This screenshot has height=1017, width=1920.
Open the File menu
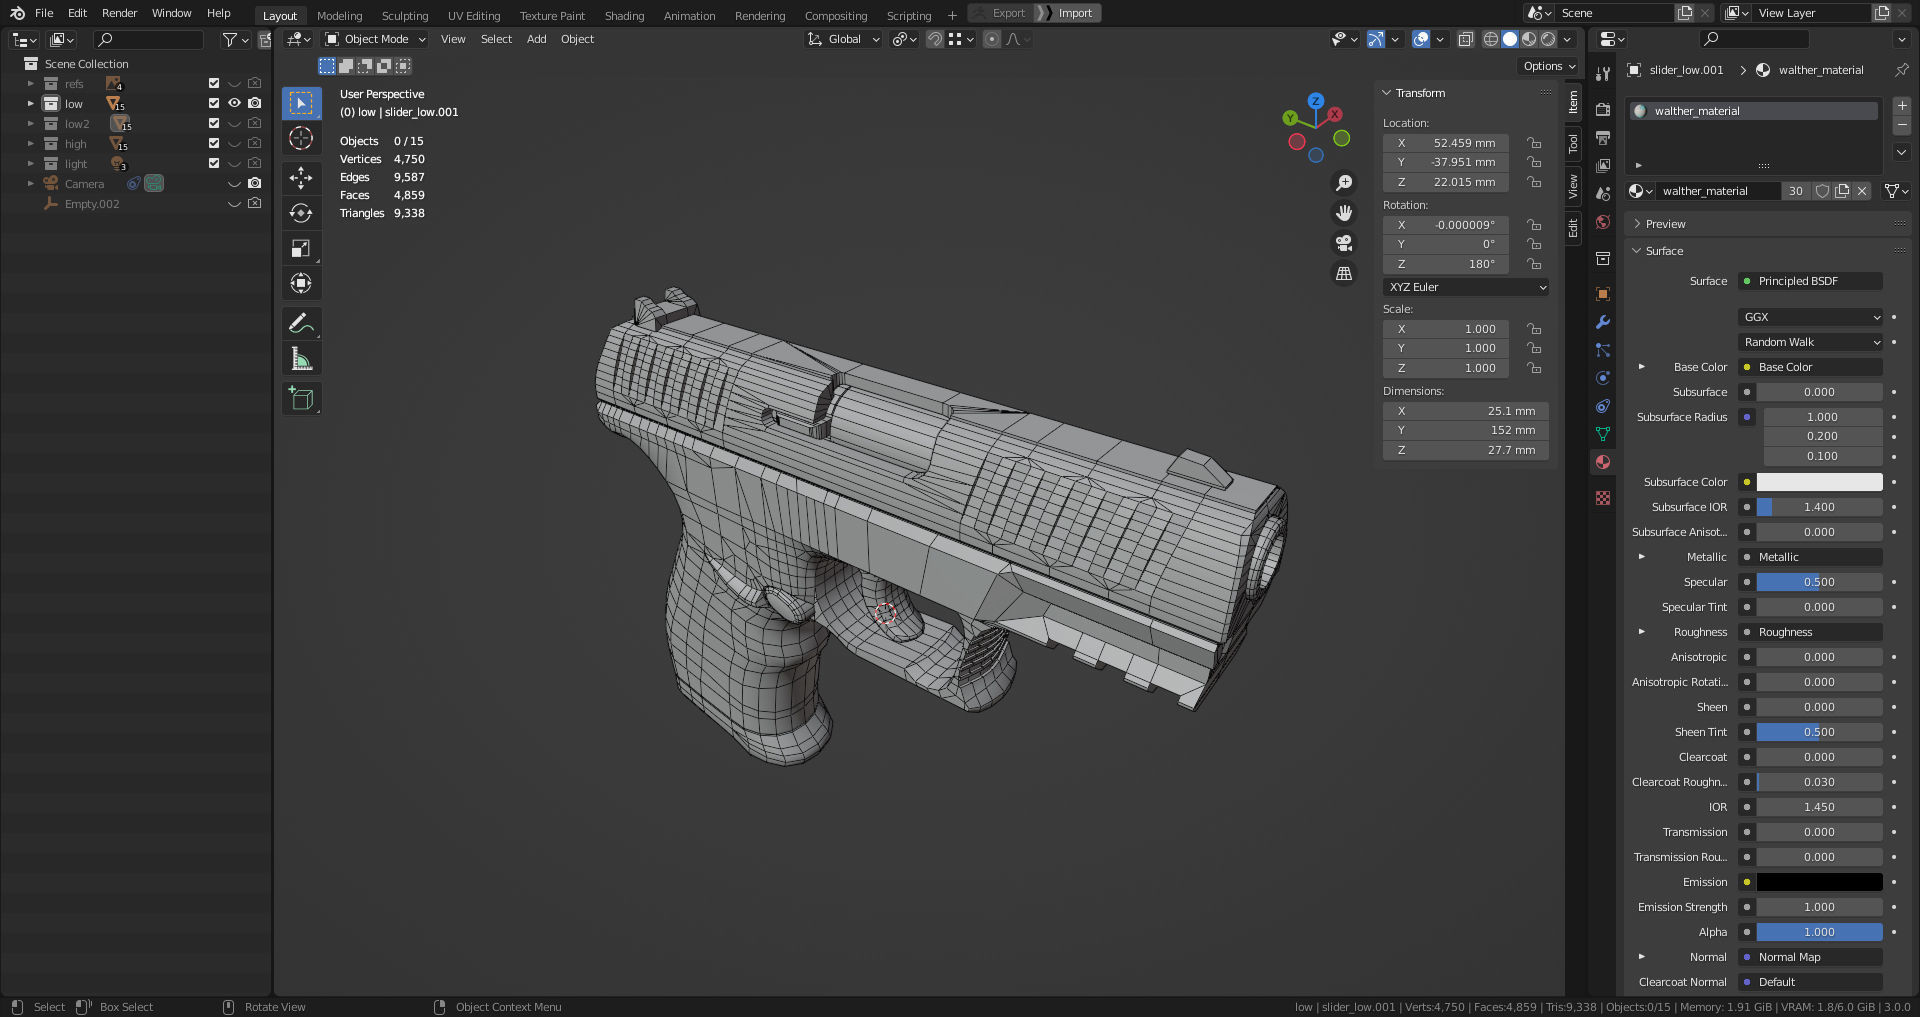[x=44, y=13]
